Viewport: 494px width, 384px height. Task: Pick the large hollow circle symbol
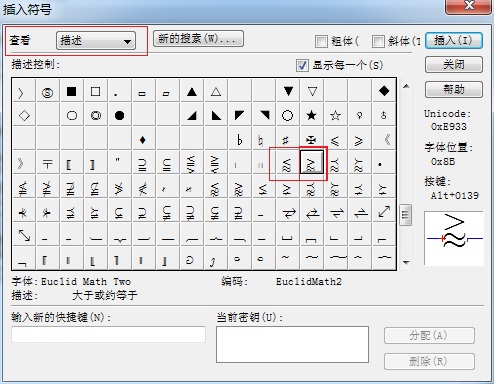(x=287, y=116)
